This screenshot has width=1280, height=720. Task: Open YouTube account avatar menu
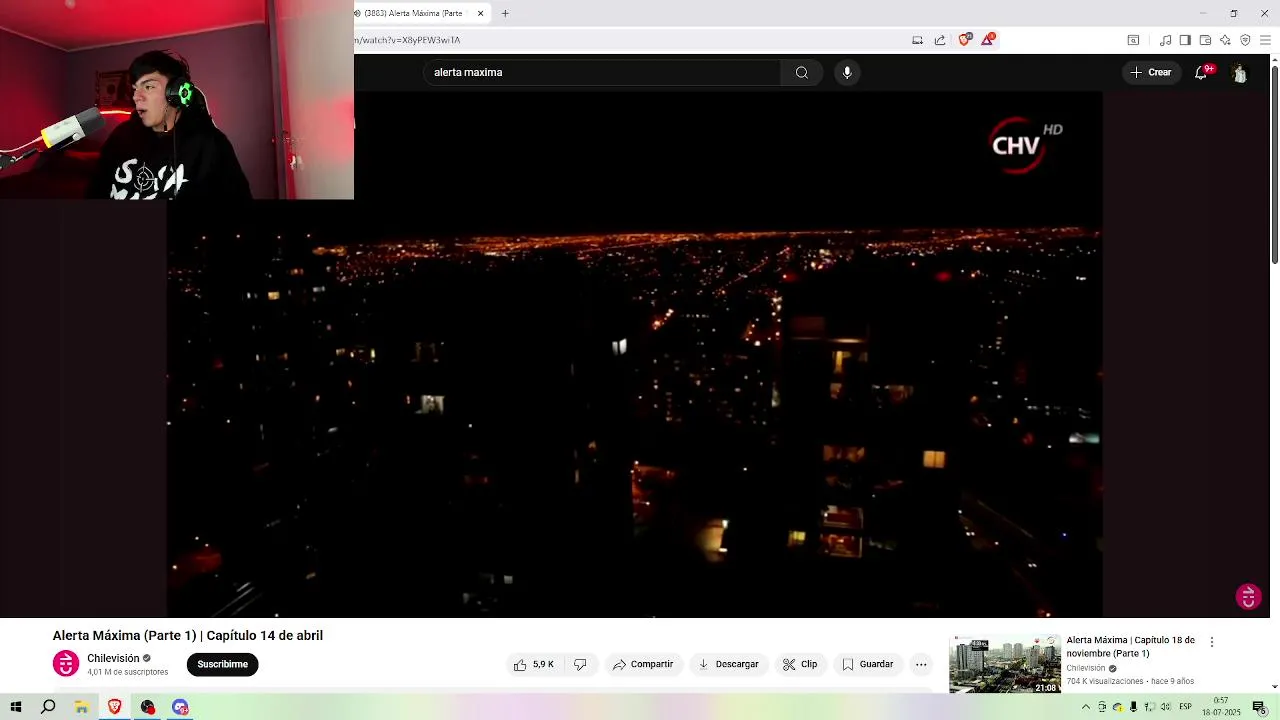[x=1240, y=72]
